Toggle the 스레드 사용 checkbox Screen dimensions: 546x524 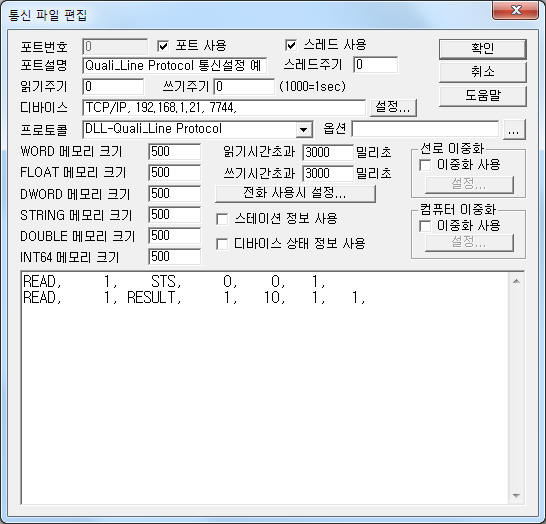[x=291, y=45]
